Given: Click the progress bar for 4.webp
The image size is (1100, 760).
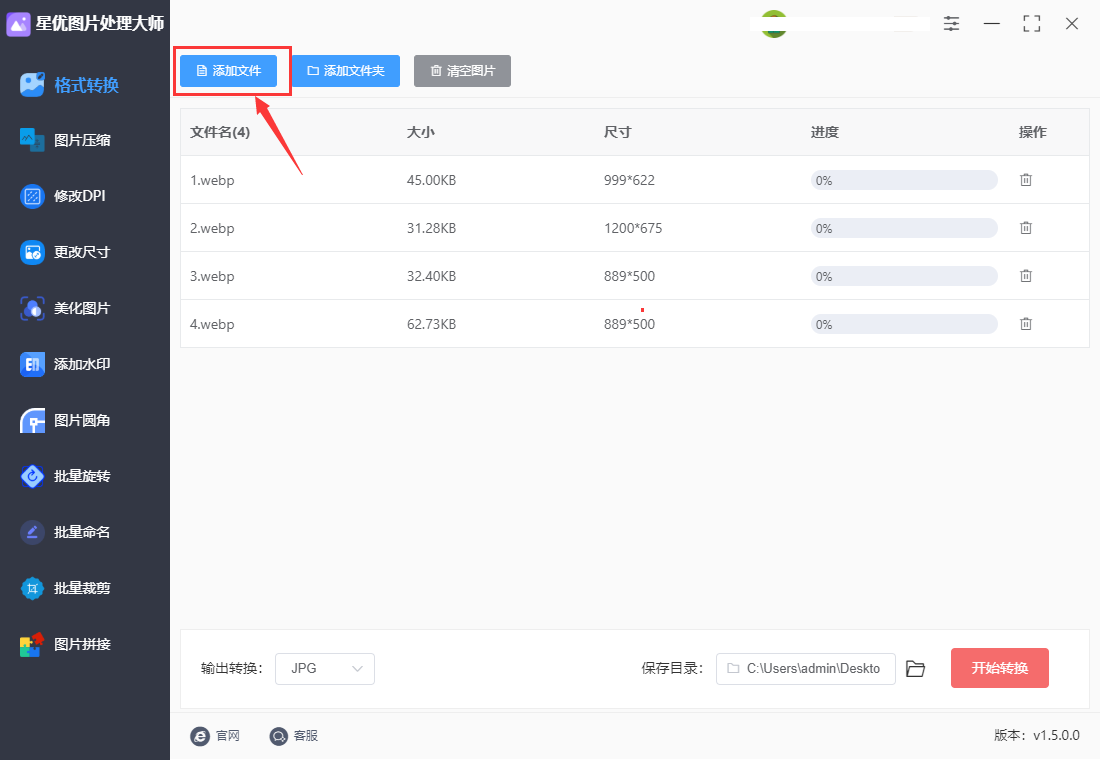Looking at the screenshot, I should (904, 324).
